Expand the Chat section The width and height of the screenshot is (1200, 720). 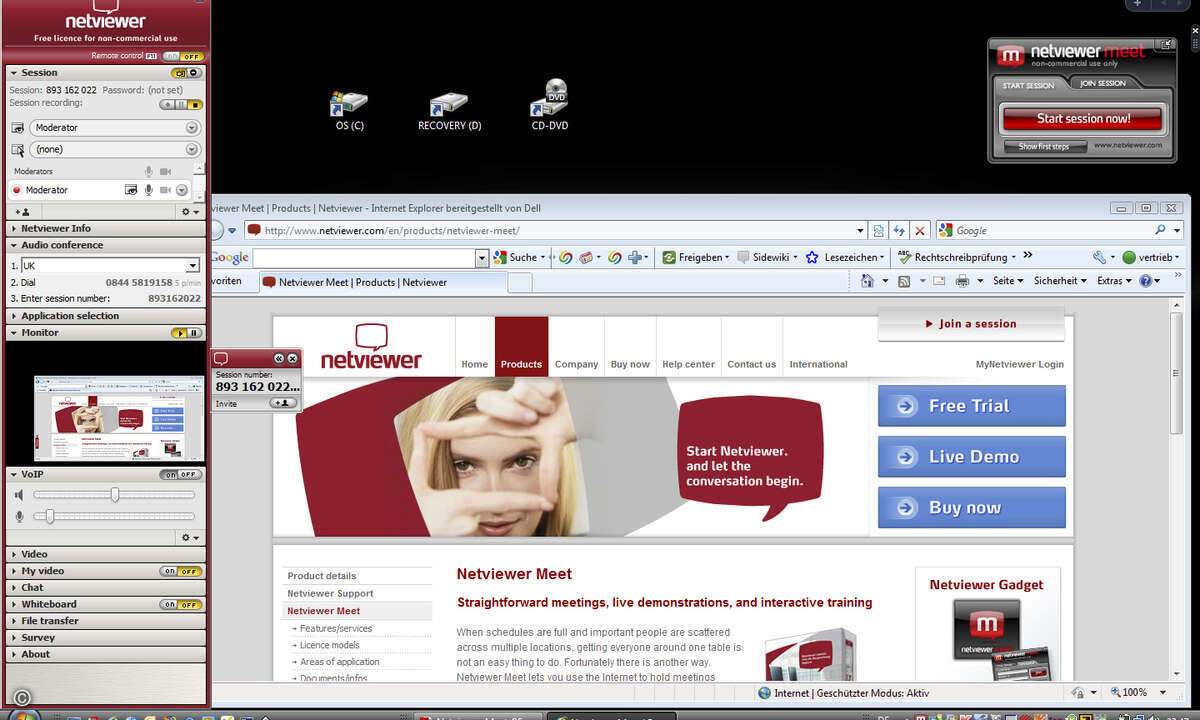pos(106,588)
